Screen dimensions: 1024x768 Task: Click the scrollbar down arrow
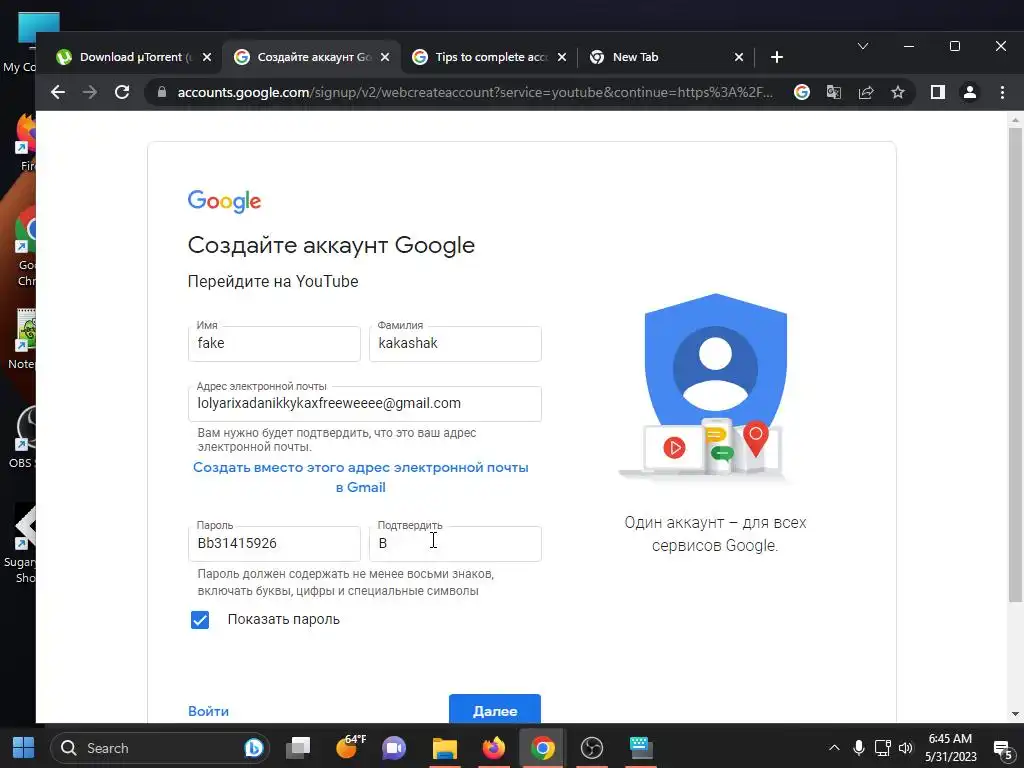pos(1015,714)
